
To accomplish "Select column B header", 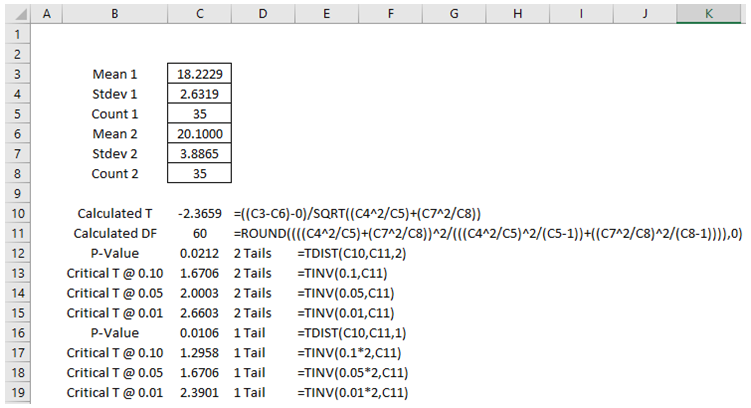I will (x=115, y=14).
